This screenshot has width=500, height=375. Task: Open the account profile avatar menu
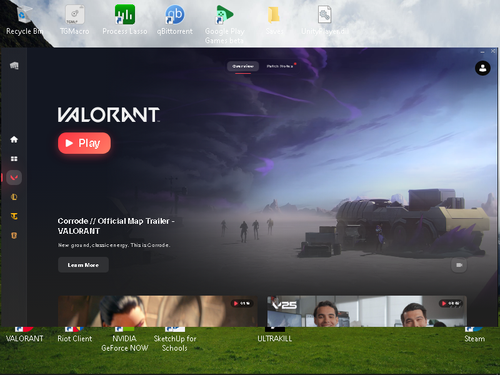pos(482,68)
